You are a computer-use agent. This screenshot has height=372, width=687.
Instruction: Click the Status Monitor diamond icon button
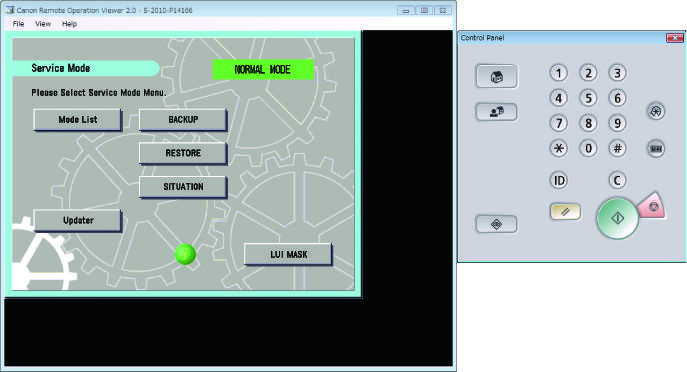pyautogui.click(x=496, y=224)
